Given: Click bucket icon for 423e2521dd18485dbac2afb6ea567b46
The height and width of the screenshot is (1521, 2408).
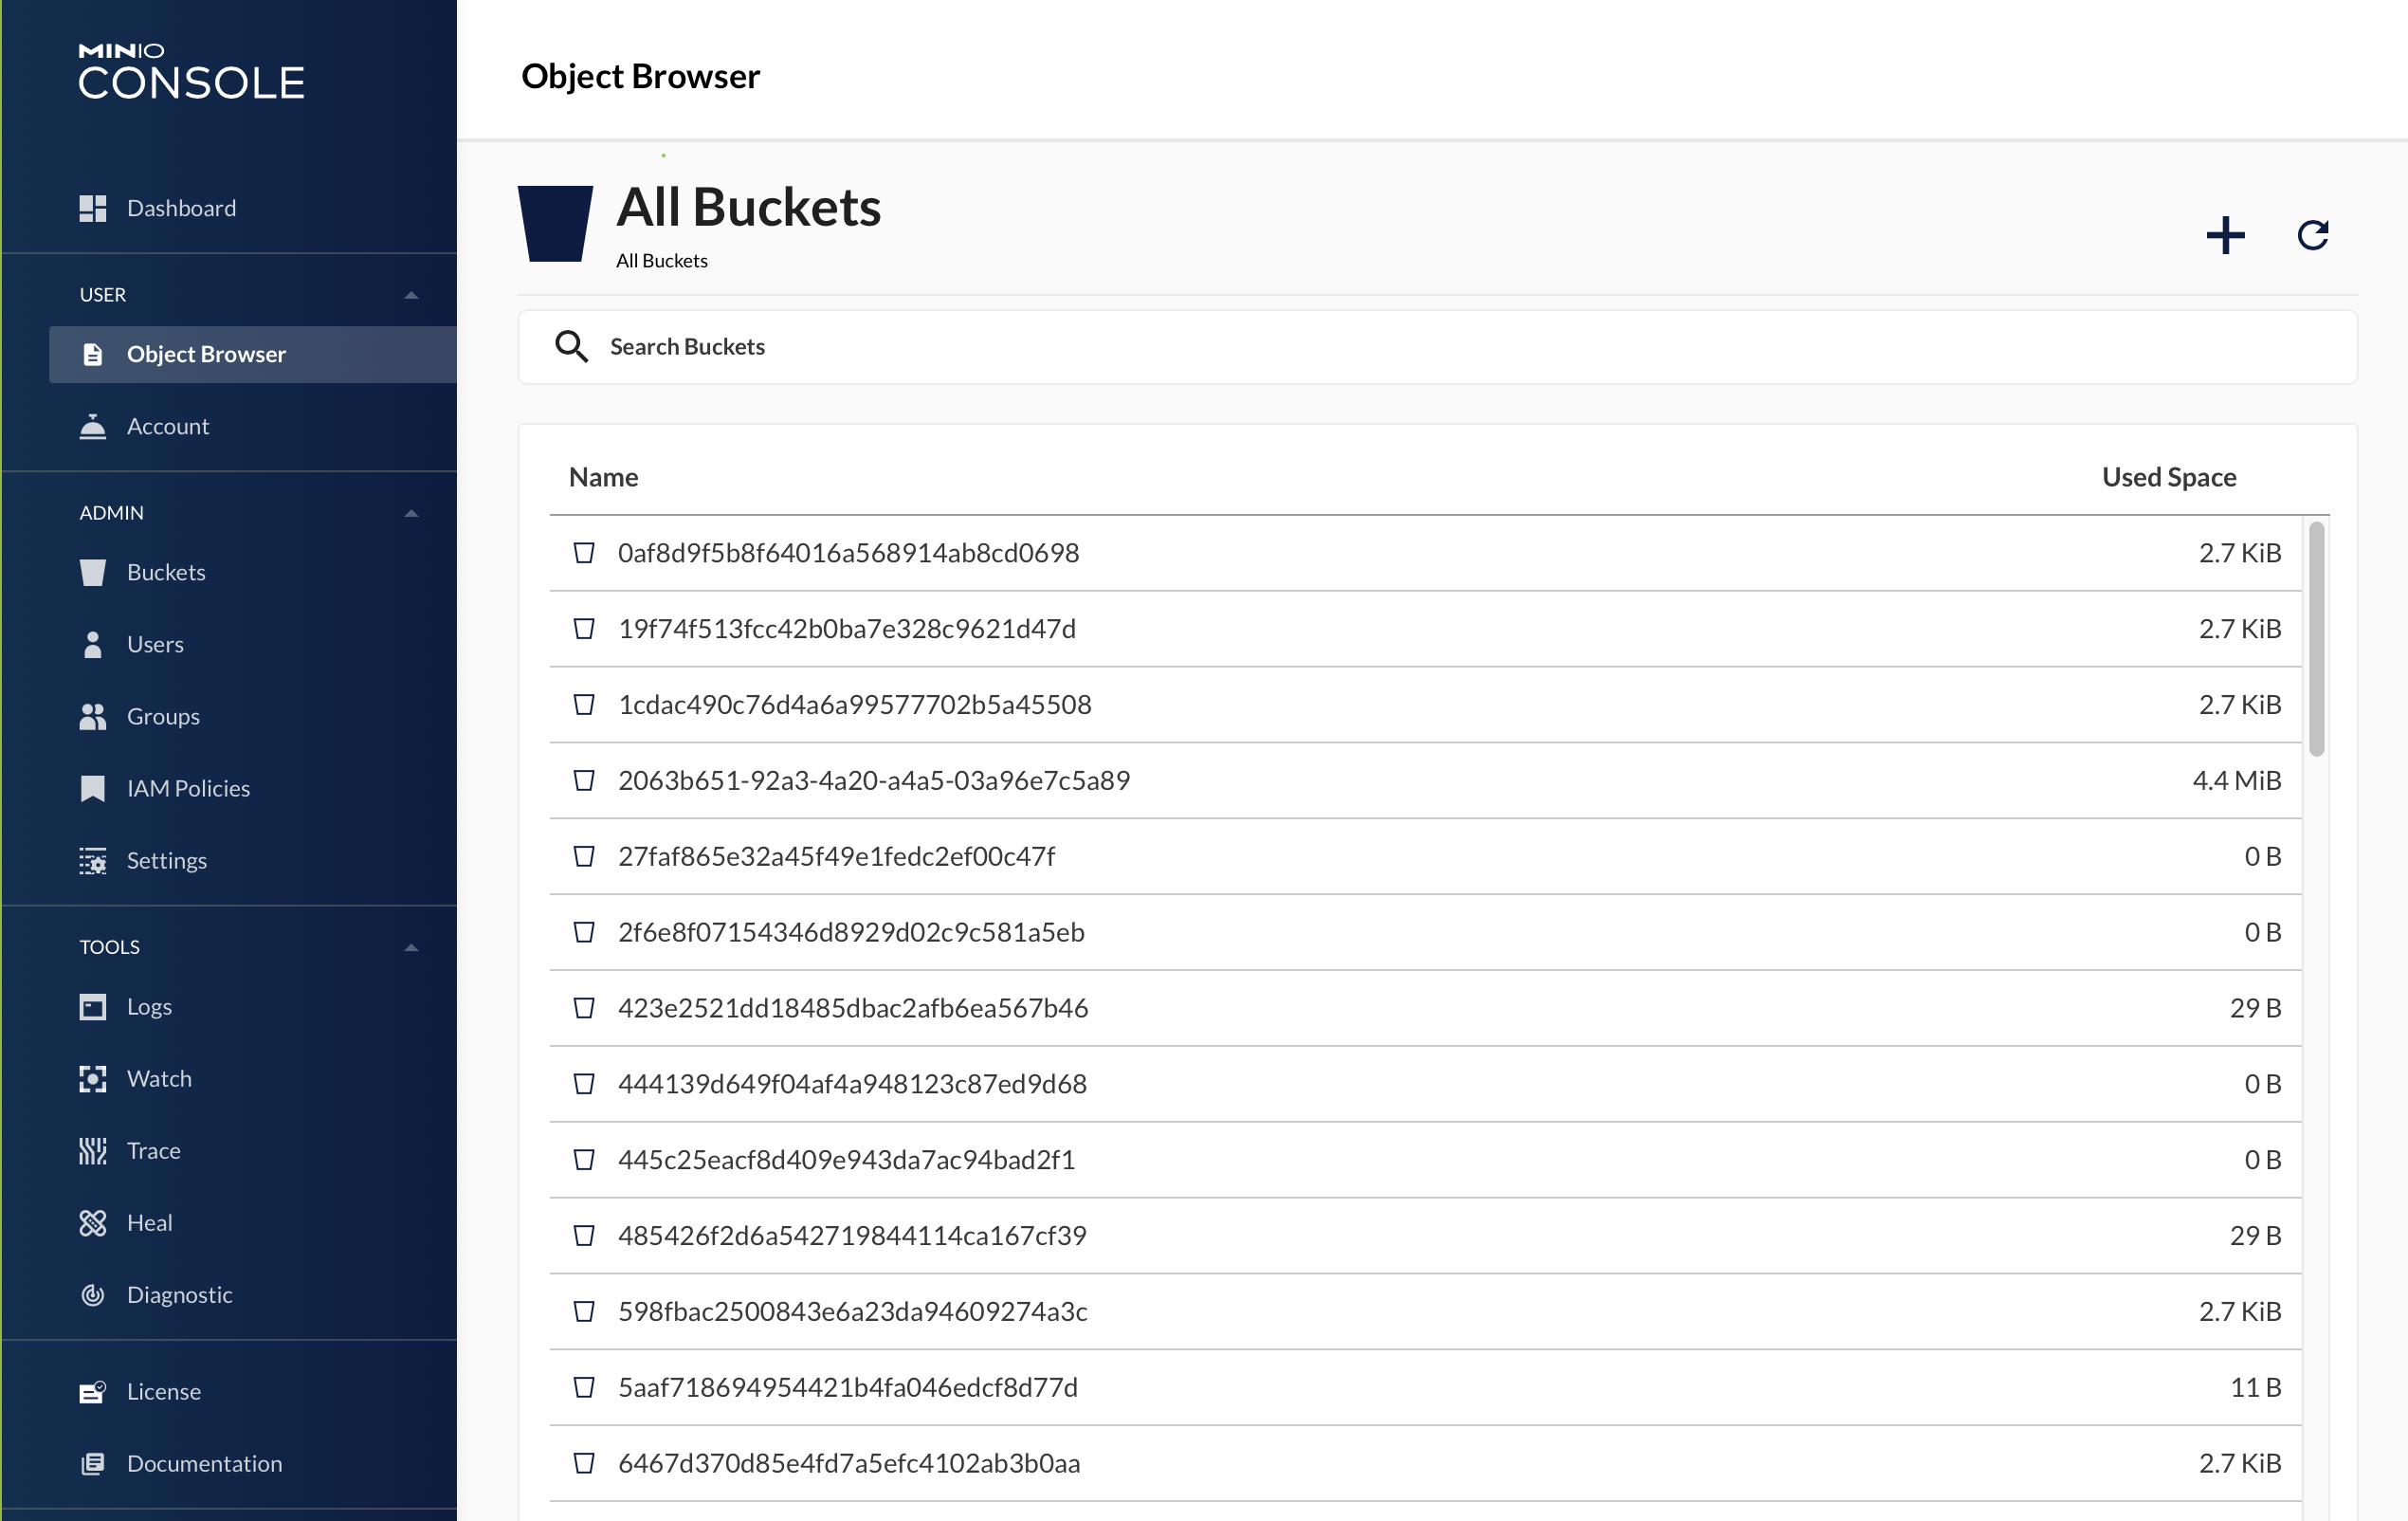Looking at the screenshot, I should click(584, 1008).
